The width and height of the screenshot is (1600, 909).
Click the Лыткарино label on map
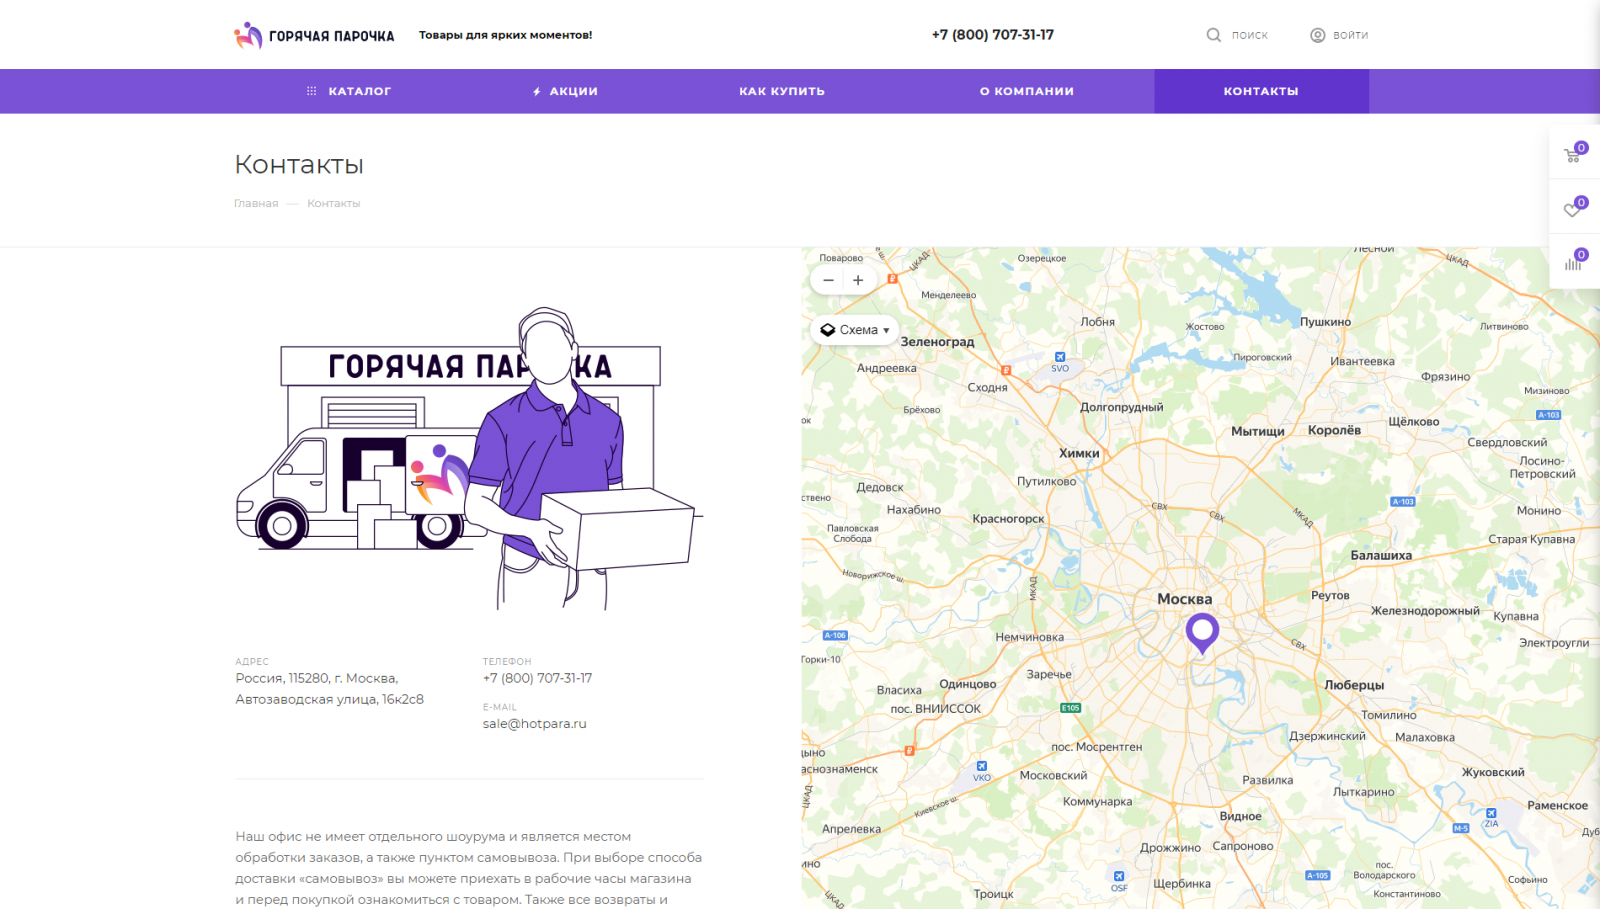pos(1363,791)
